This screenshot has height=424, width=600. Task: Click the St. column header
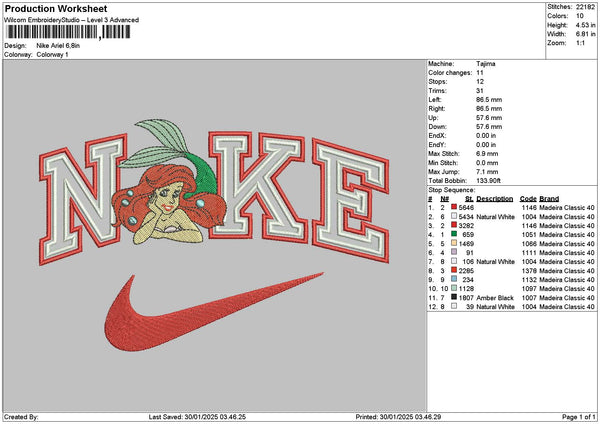pos(470,199)
